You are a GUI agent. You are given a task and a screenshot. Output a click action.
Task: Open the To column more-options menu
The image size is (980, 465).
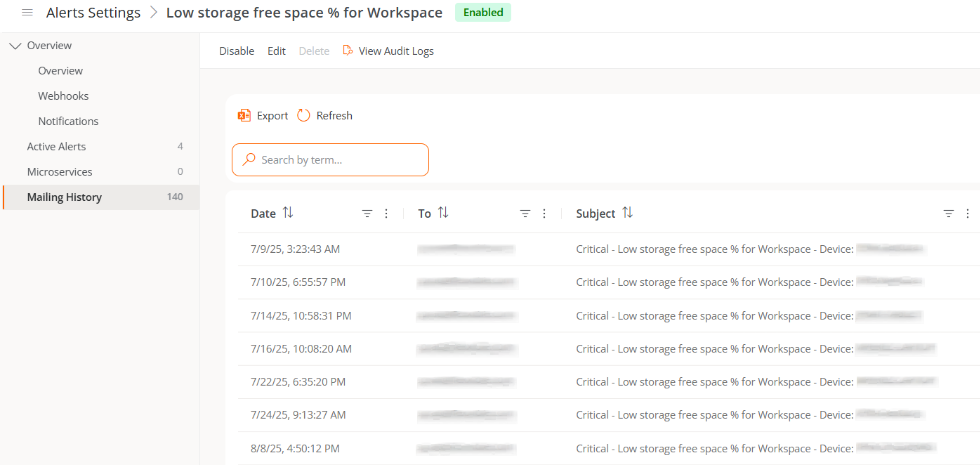click(x=545, y=214)
